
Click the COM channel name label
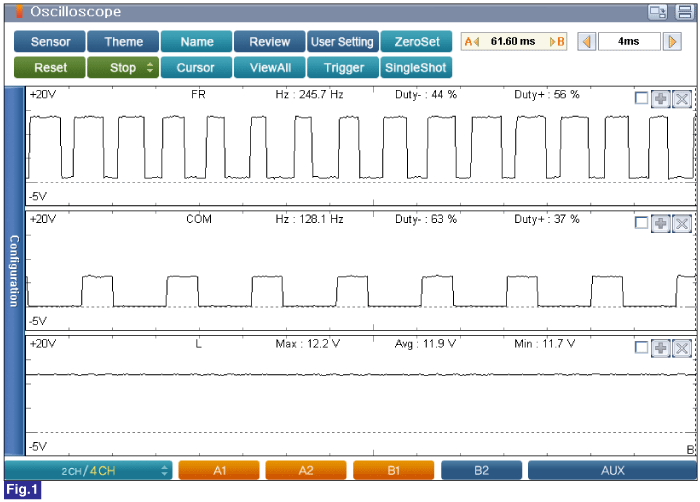(199, 219)
